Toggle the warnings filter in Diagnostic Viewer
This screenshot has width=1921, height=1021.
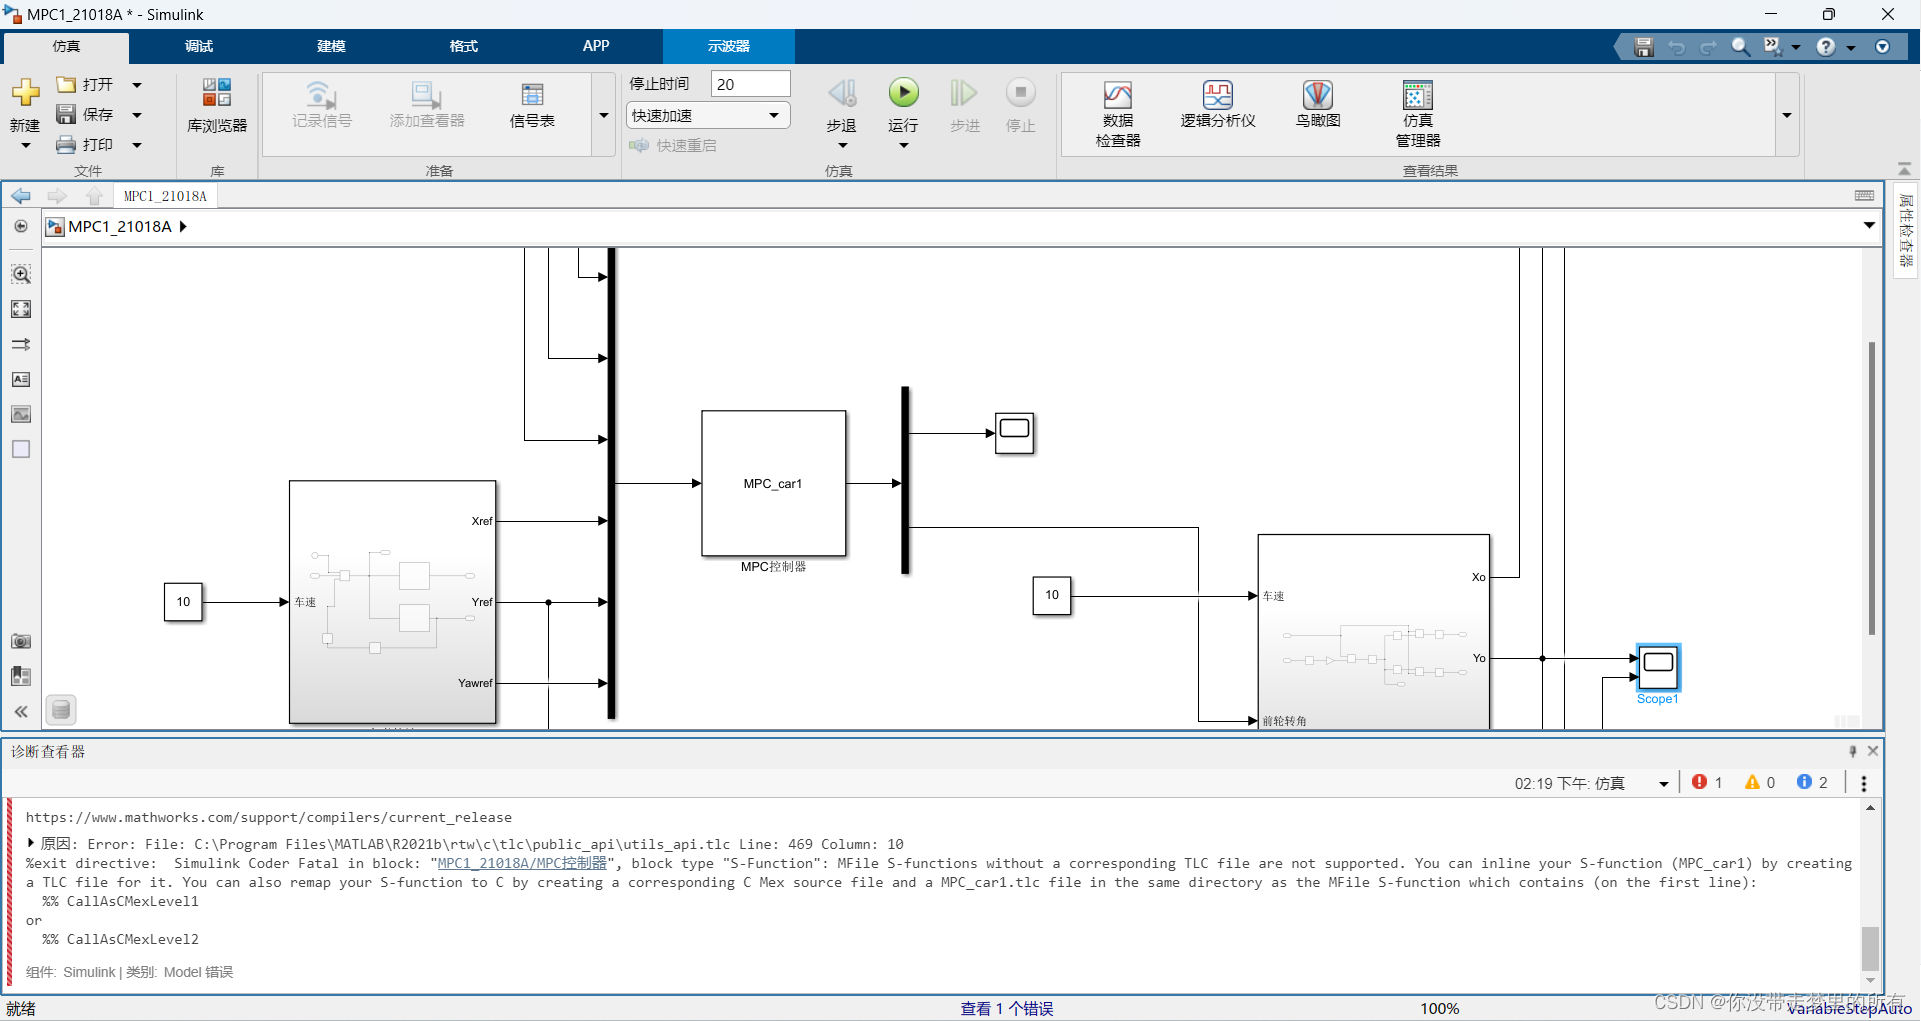click(1760, 782)
